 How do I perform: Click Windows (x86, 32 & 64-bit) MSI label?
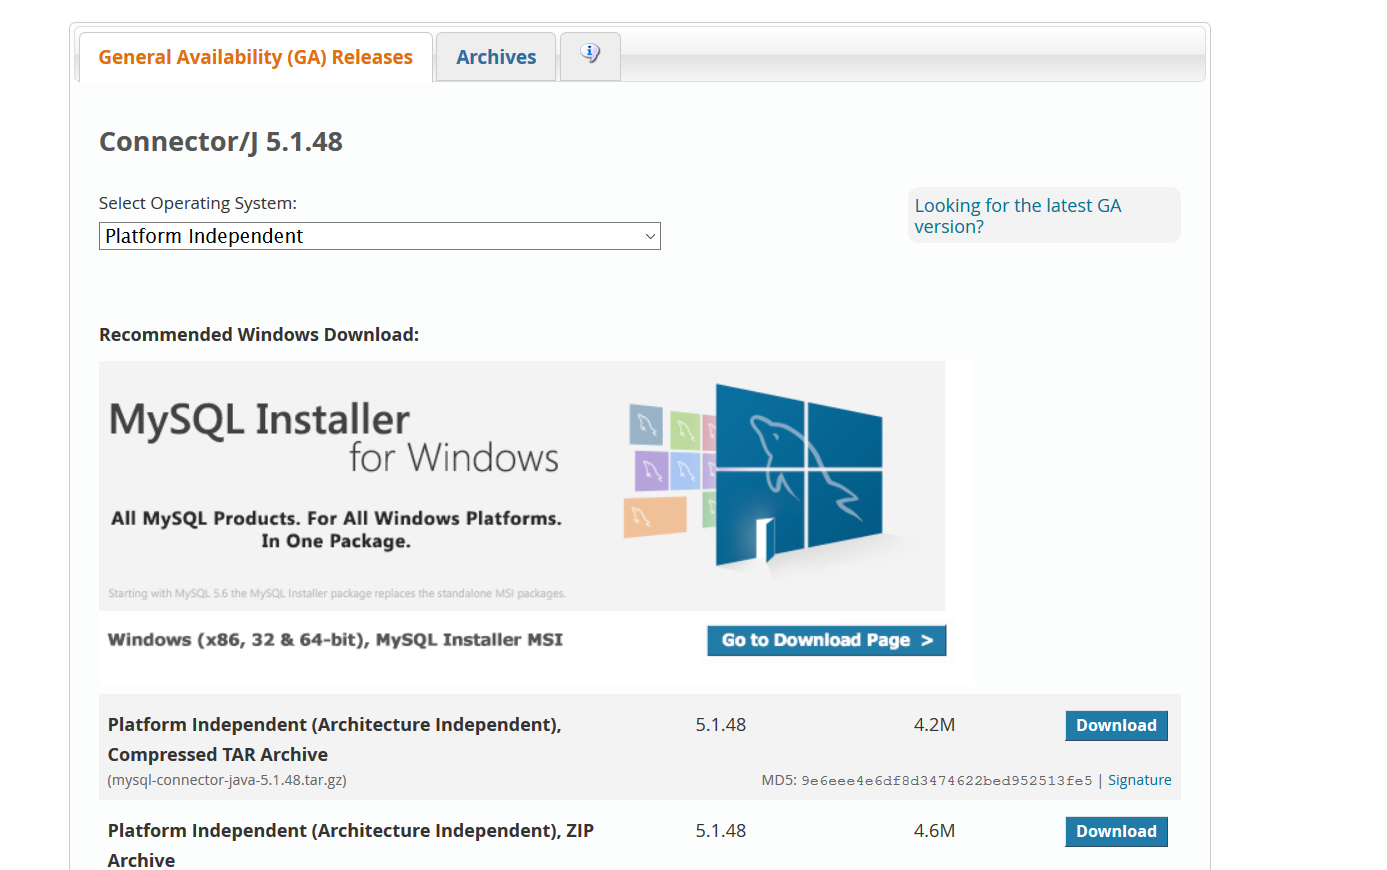pyautogui.click(x=335, y=640)
